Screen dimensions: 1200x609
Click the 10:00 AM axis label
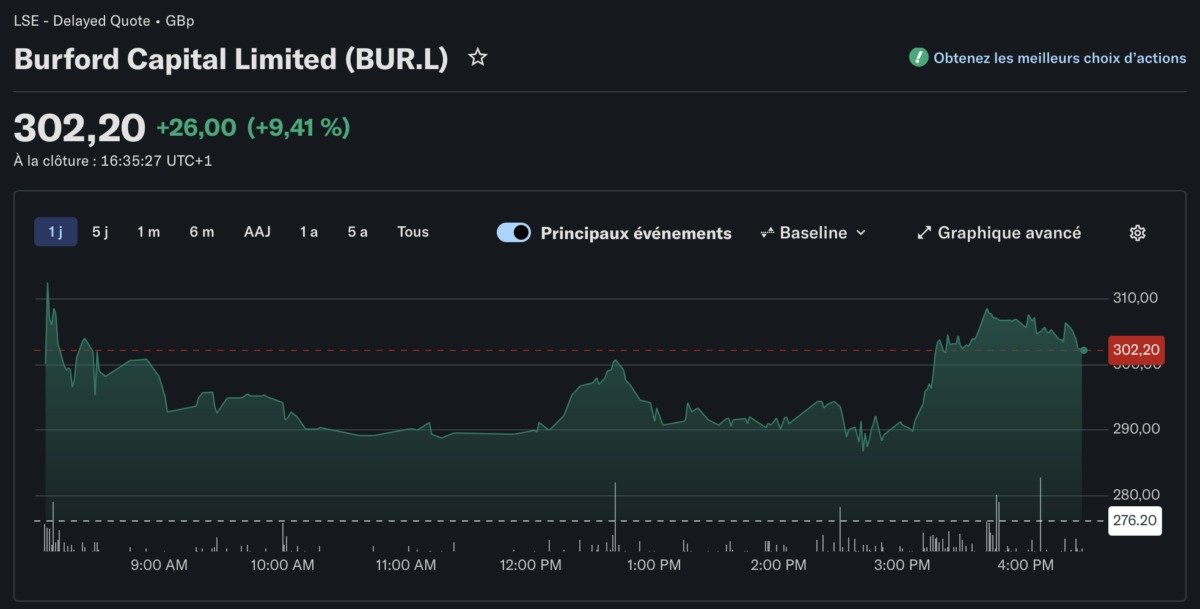[x=283, y=565]
